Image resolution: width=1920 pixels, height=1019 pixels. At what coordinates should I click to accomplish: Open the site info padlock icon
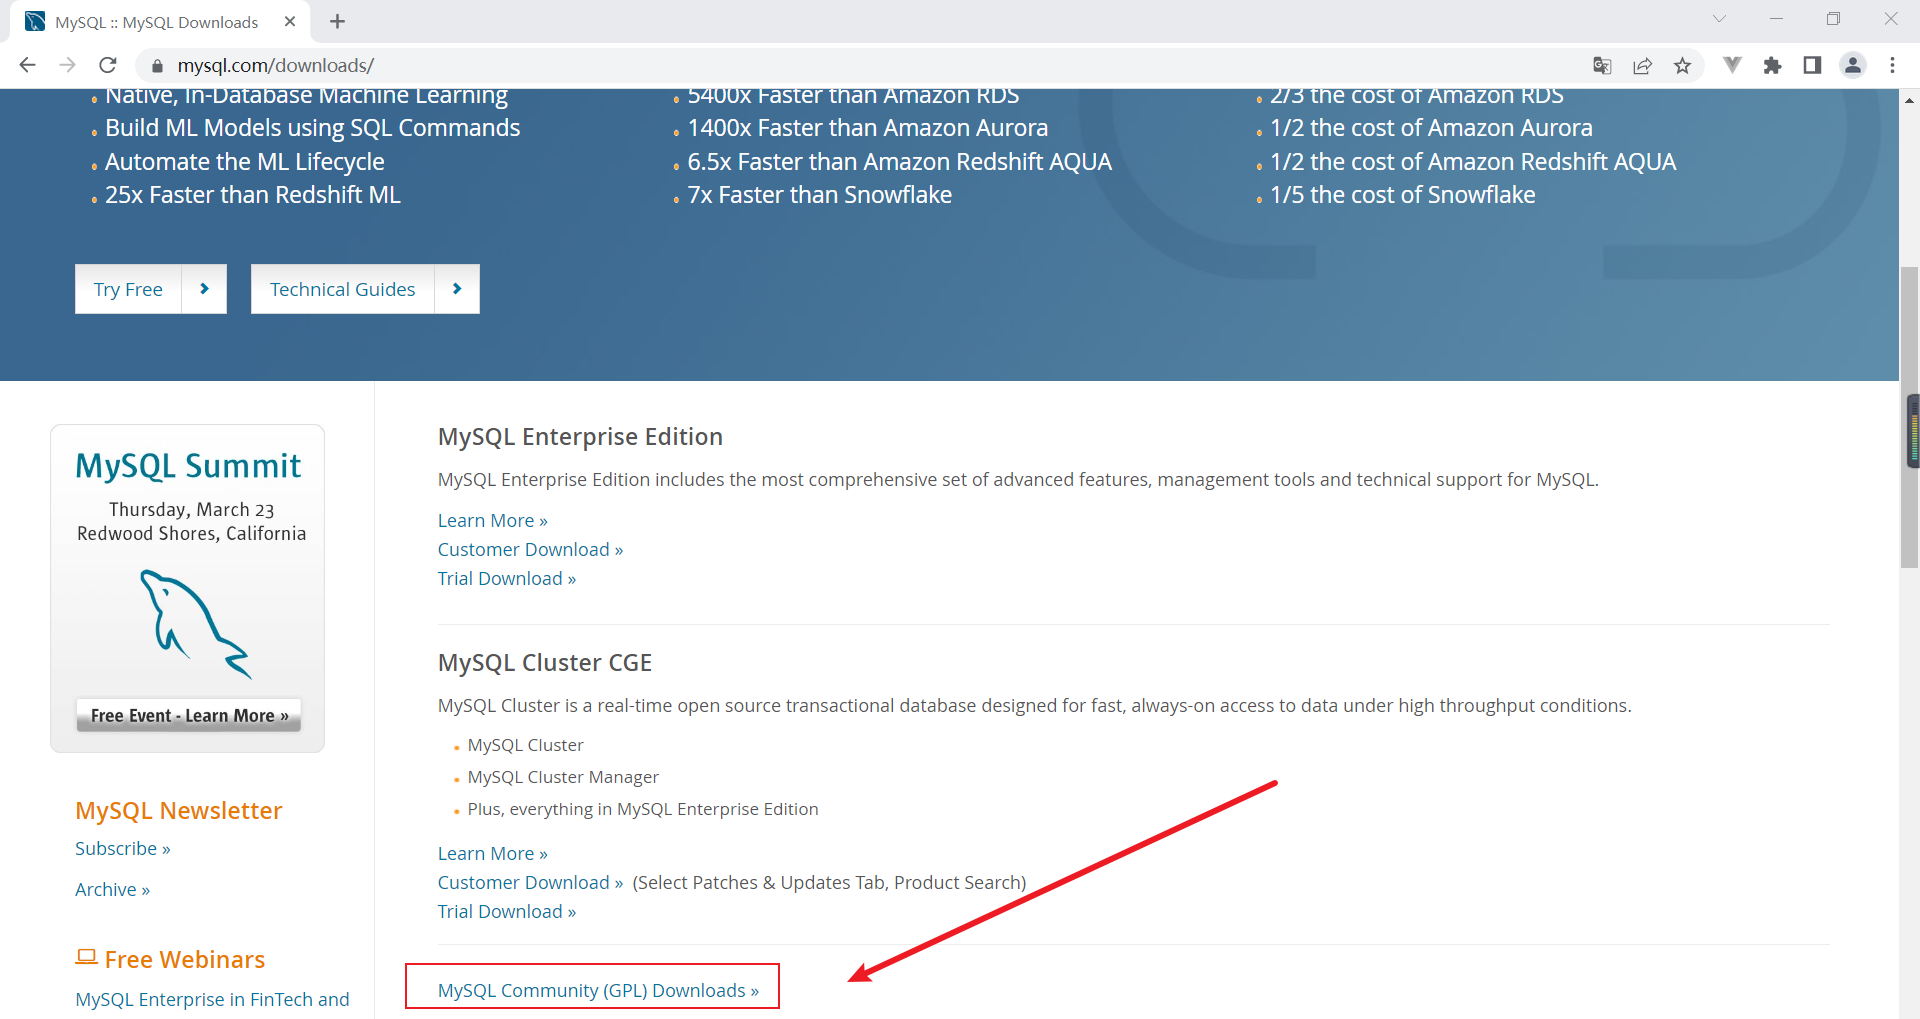click(x=157, y=66)
